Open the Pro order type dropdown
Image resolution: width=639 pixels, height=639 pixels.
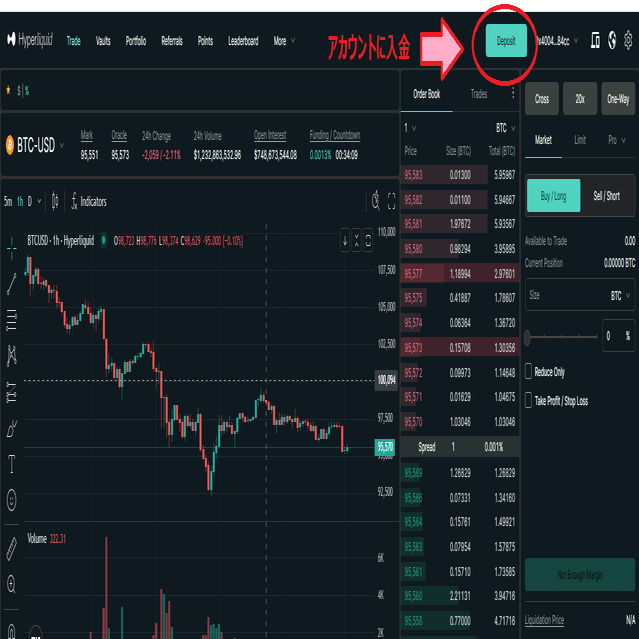point(617,140)
